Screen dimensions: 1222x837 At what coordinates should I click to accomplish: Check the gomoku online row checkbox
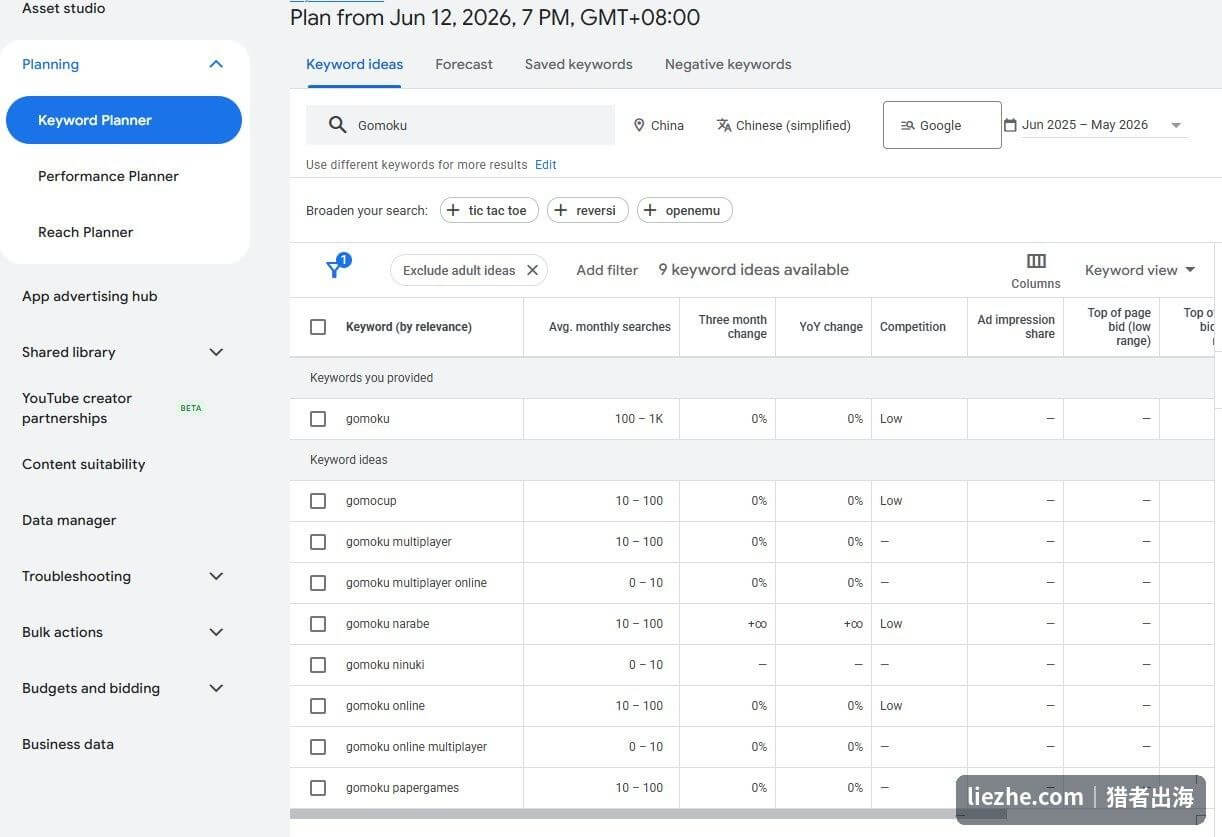[x=318, y=706]
